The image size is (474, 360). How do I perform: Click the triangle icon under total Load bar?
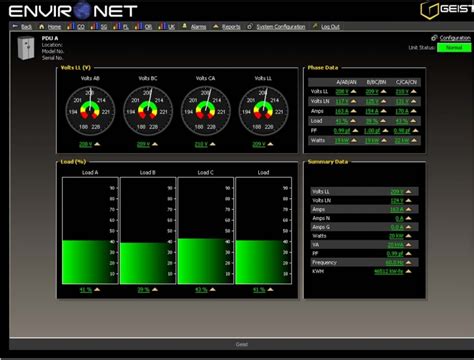pos(270,289)
